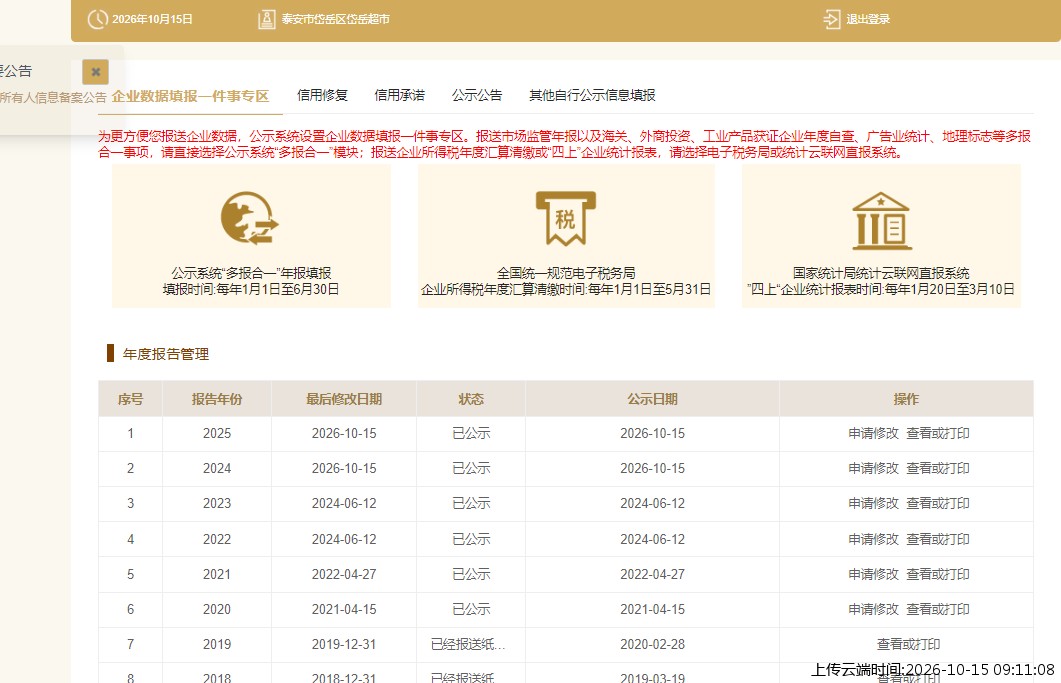Image resolution: width=1061 pixels, height=683 pixels.
Task: Click the 国家统计局统计云联网直报系统 card text
Action: pyautogui.click(x=881, y=273)
